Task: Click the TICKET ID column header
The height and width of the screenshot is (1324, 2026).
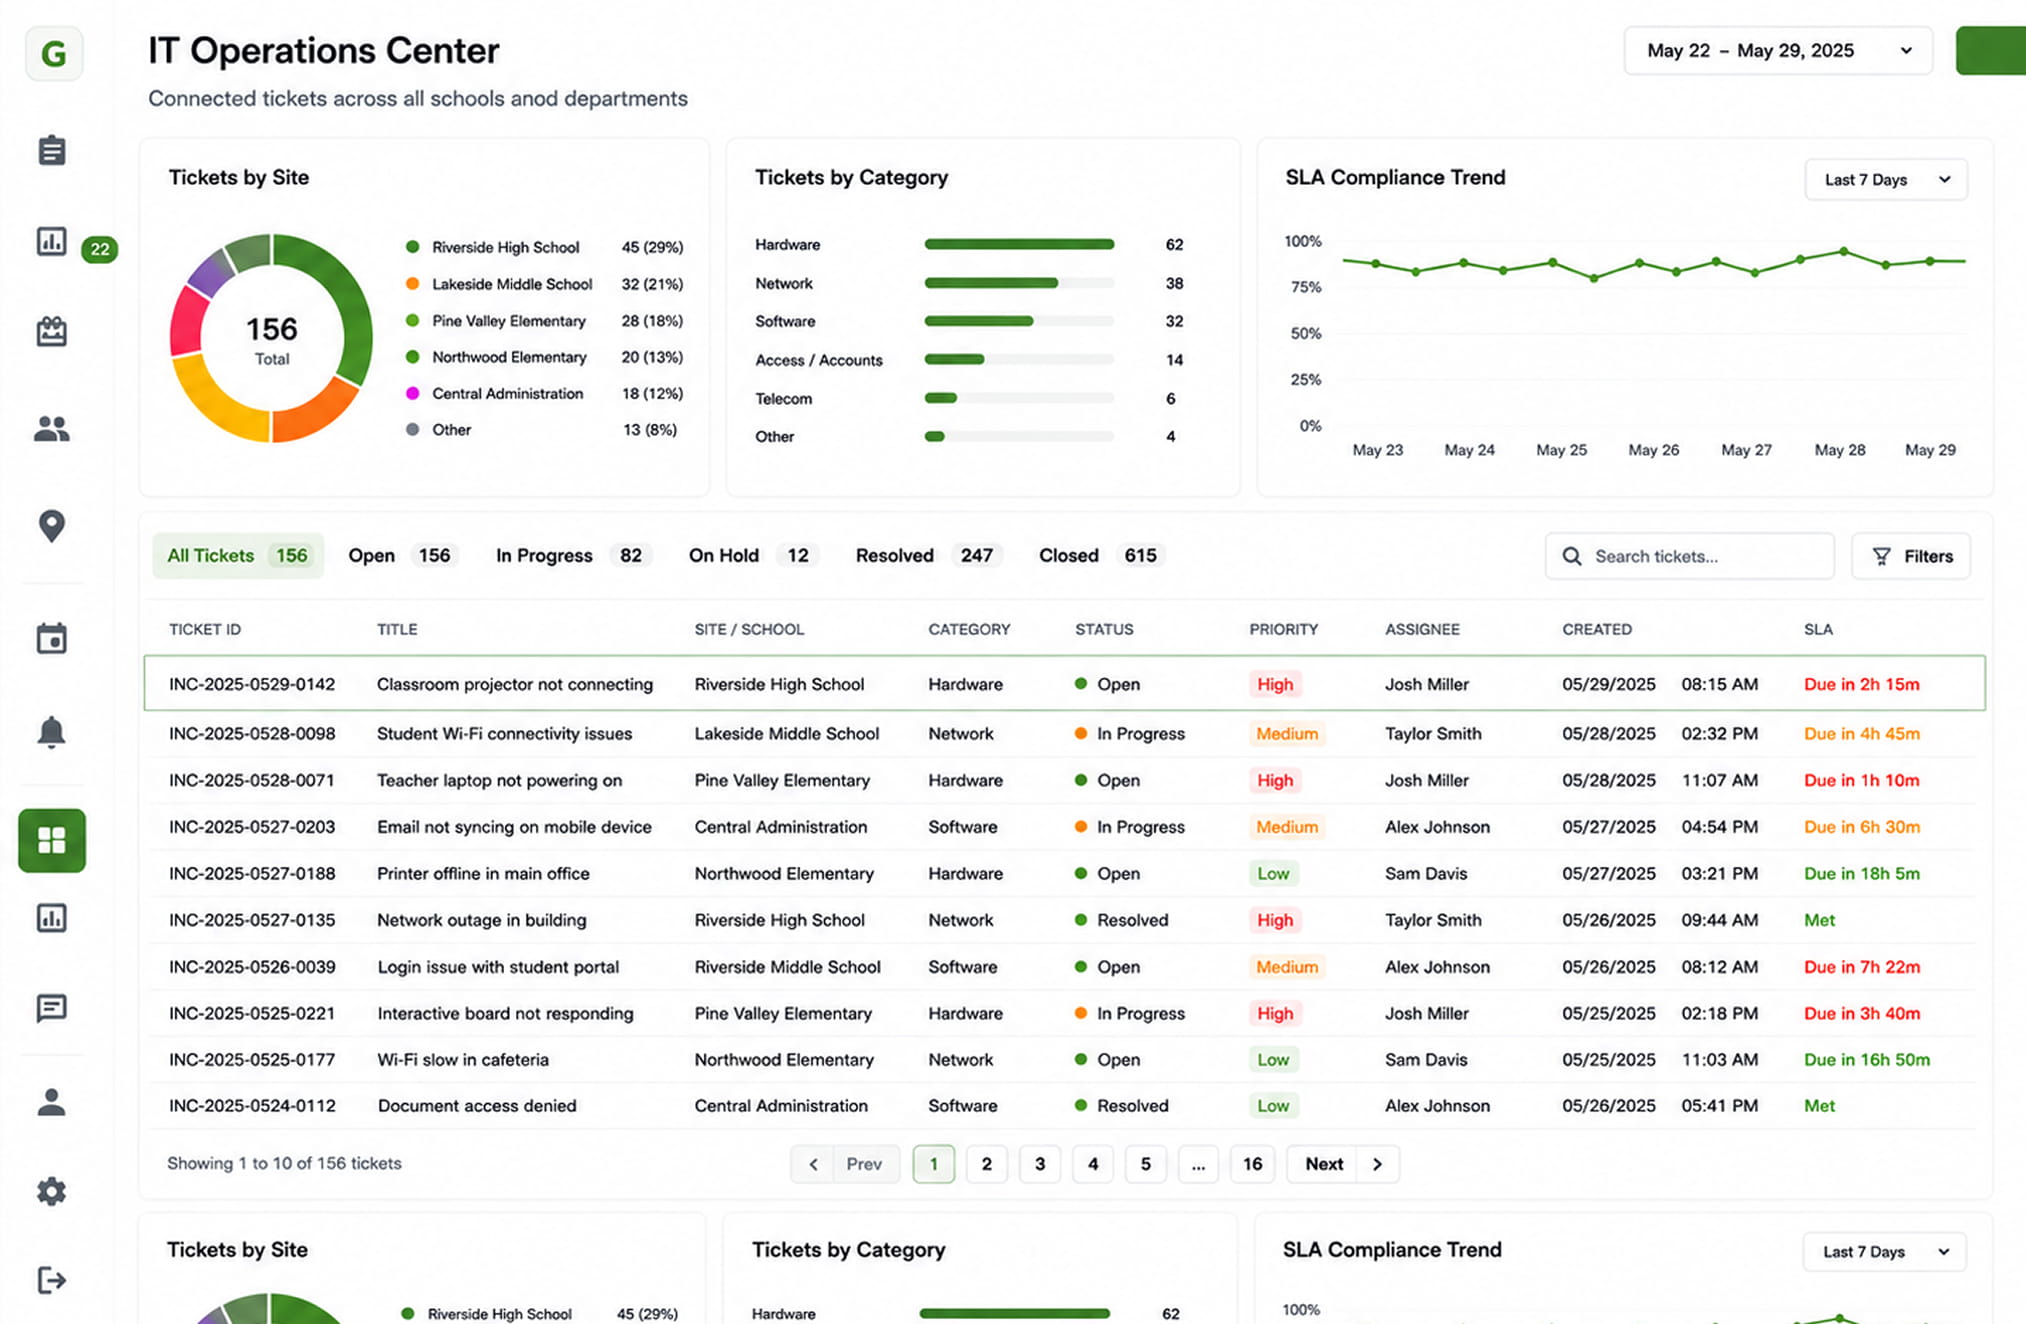Action: tap(205, 629)
